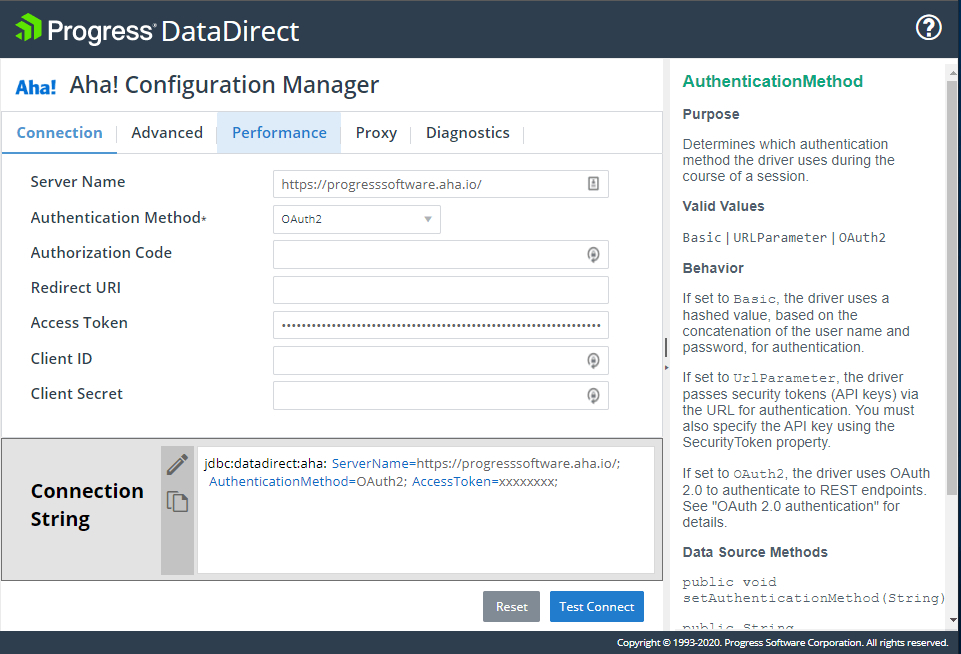Click the Server Name field icon
The image size is (961, 654).
point(593,184)
